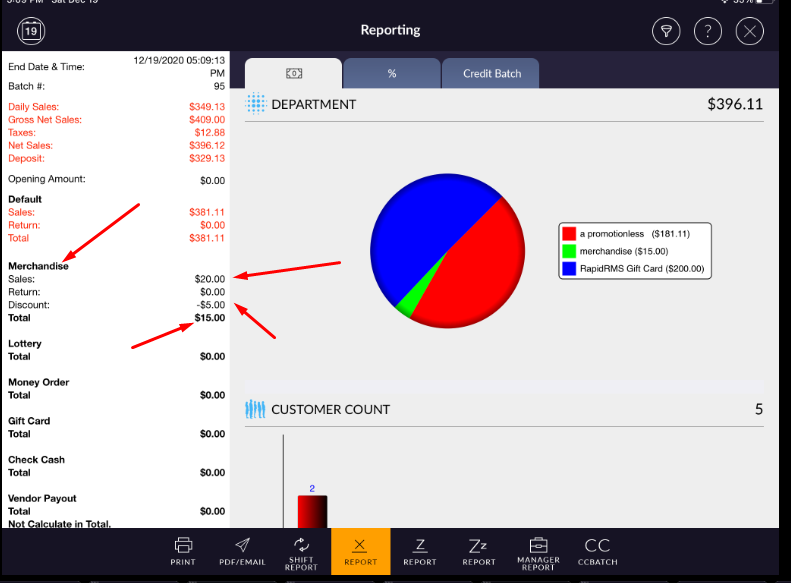Close the Reporting screen

click(x=749, y=31)
